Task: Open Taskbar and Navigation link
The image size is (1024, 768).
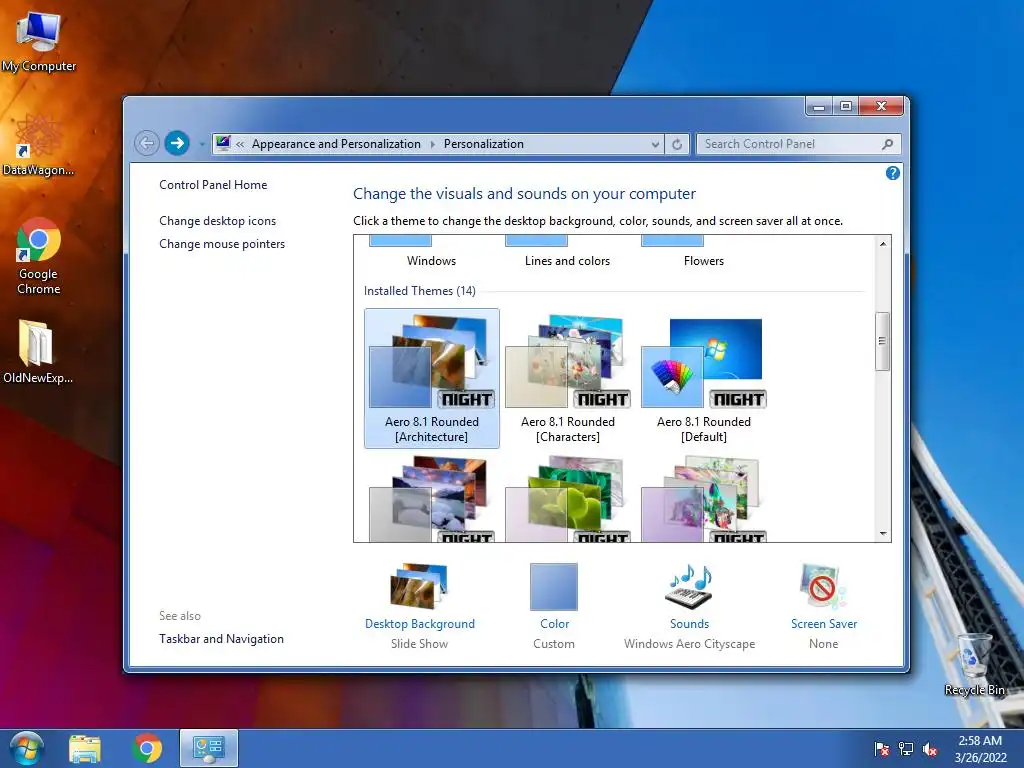Action: (221, 639)
